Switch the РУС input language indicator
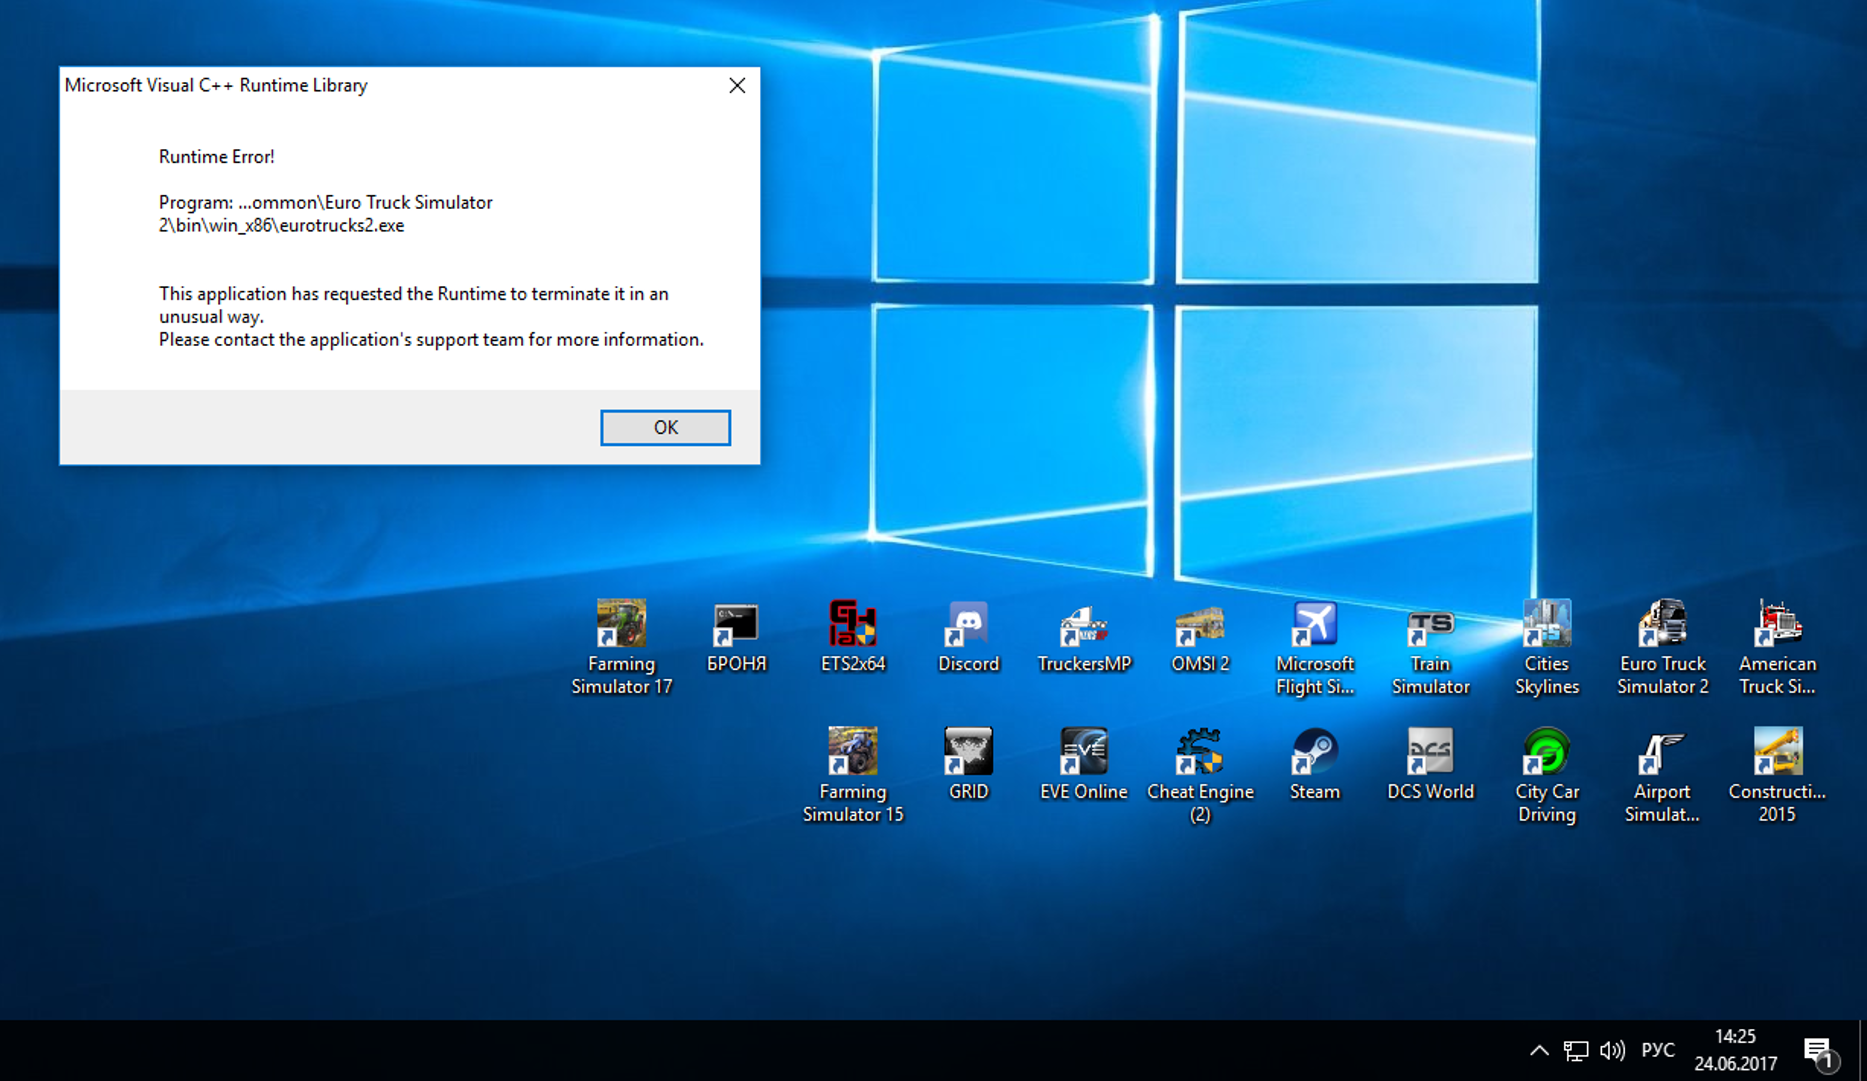1867x1081 pixels. coord(1658,1050)
